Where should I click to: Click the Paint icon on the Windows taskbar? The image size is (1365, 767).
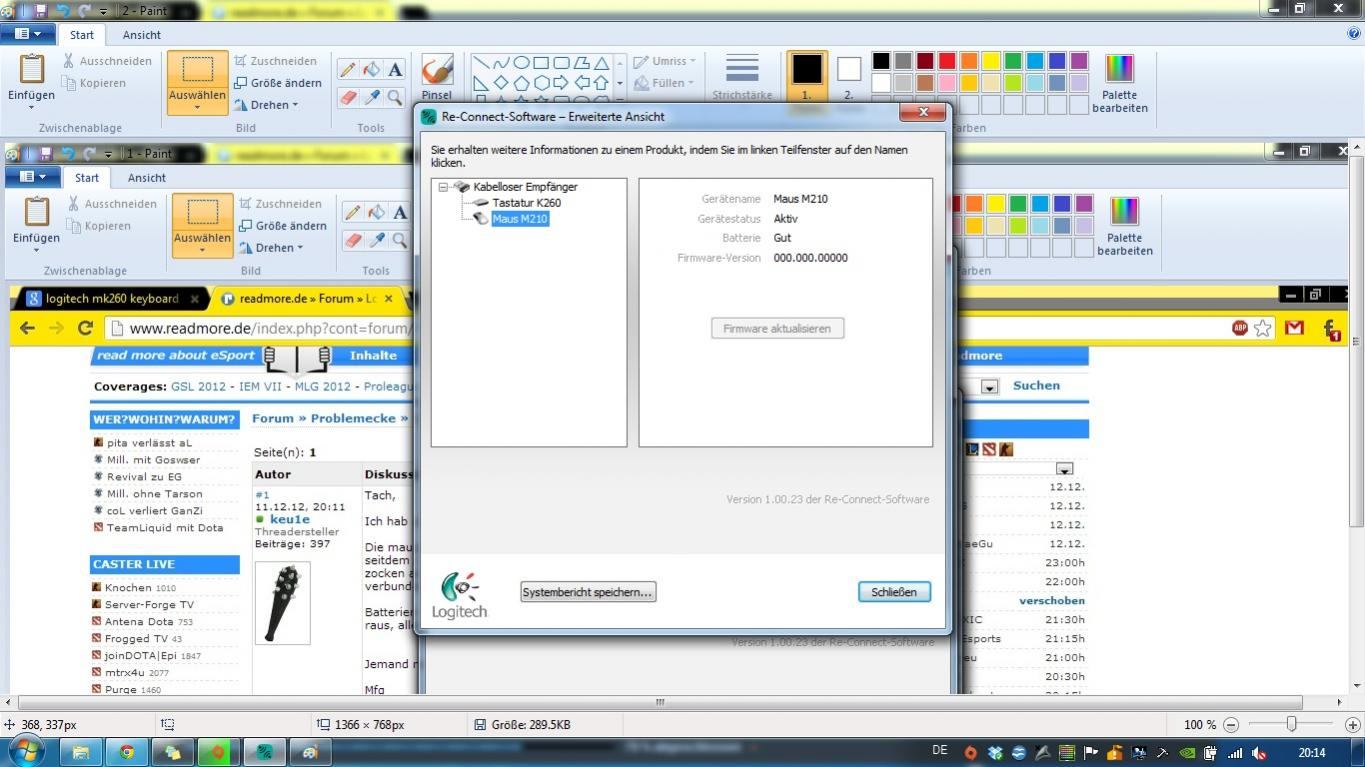point(310,752)
